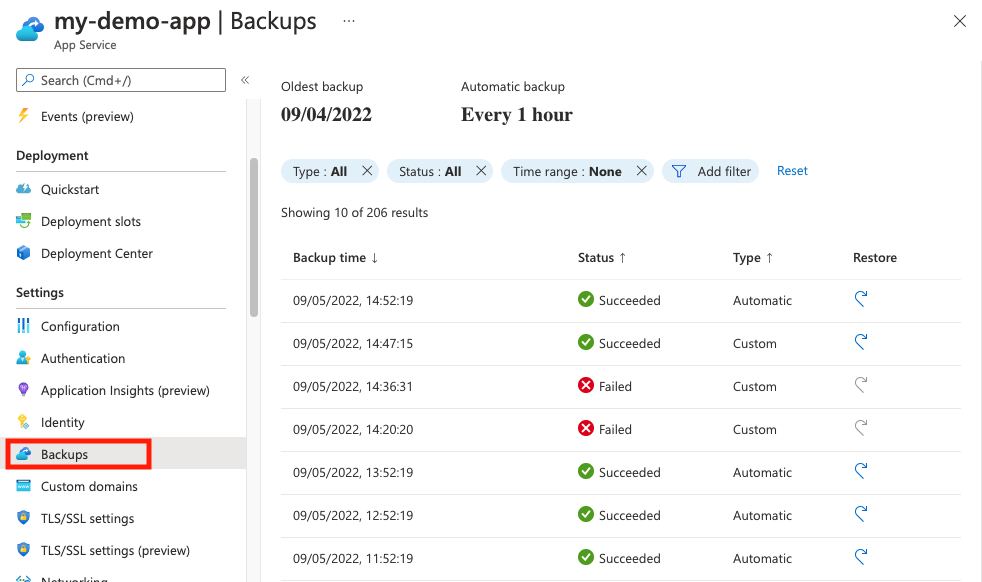Click the Deployment Center icon
This screenshot has width=982, height=582.
[24, 253]
